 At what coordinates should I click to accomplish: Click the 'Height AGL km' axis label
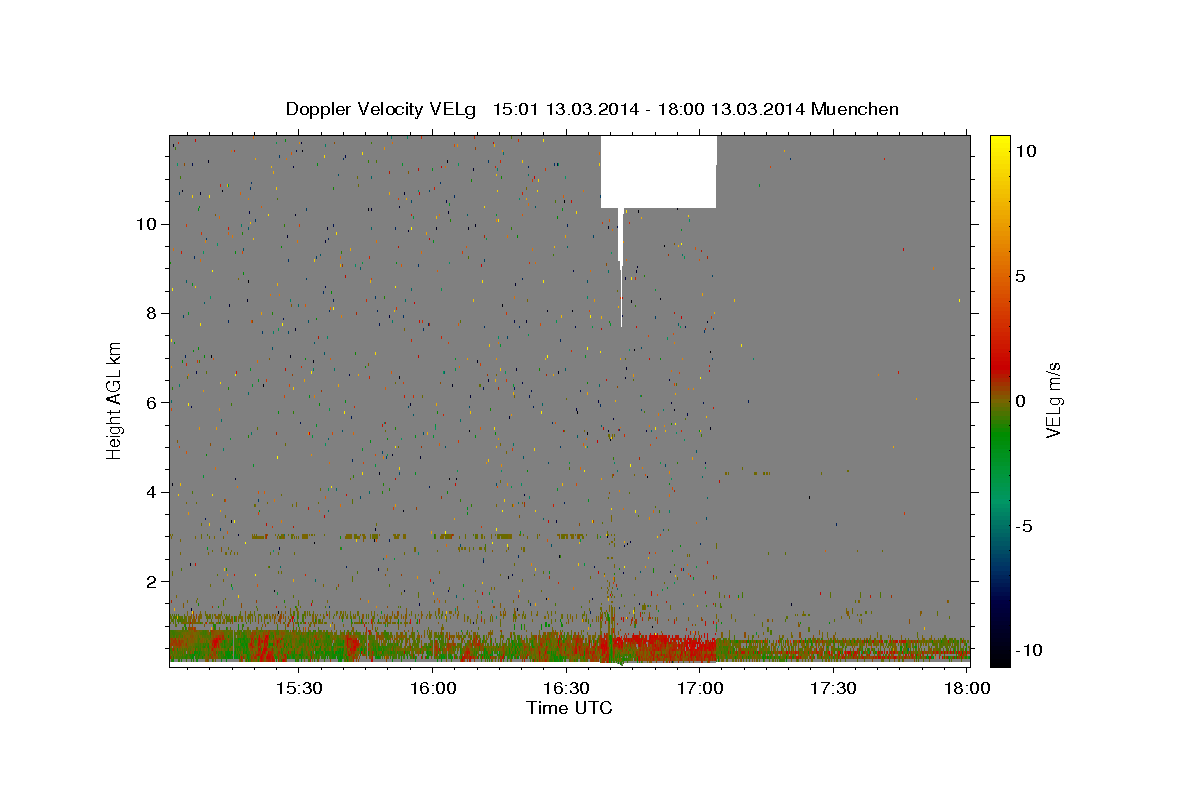tap(114, 401)
